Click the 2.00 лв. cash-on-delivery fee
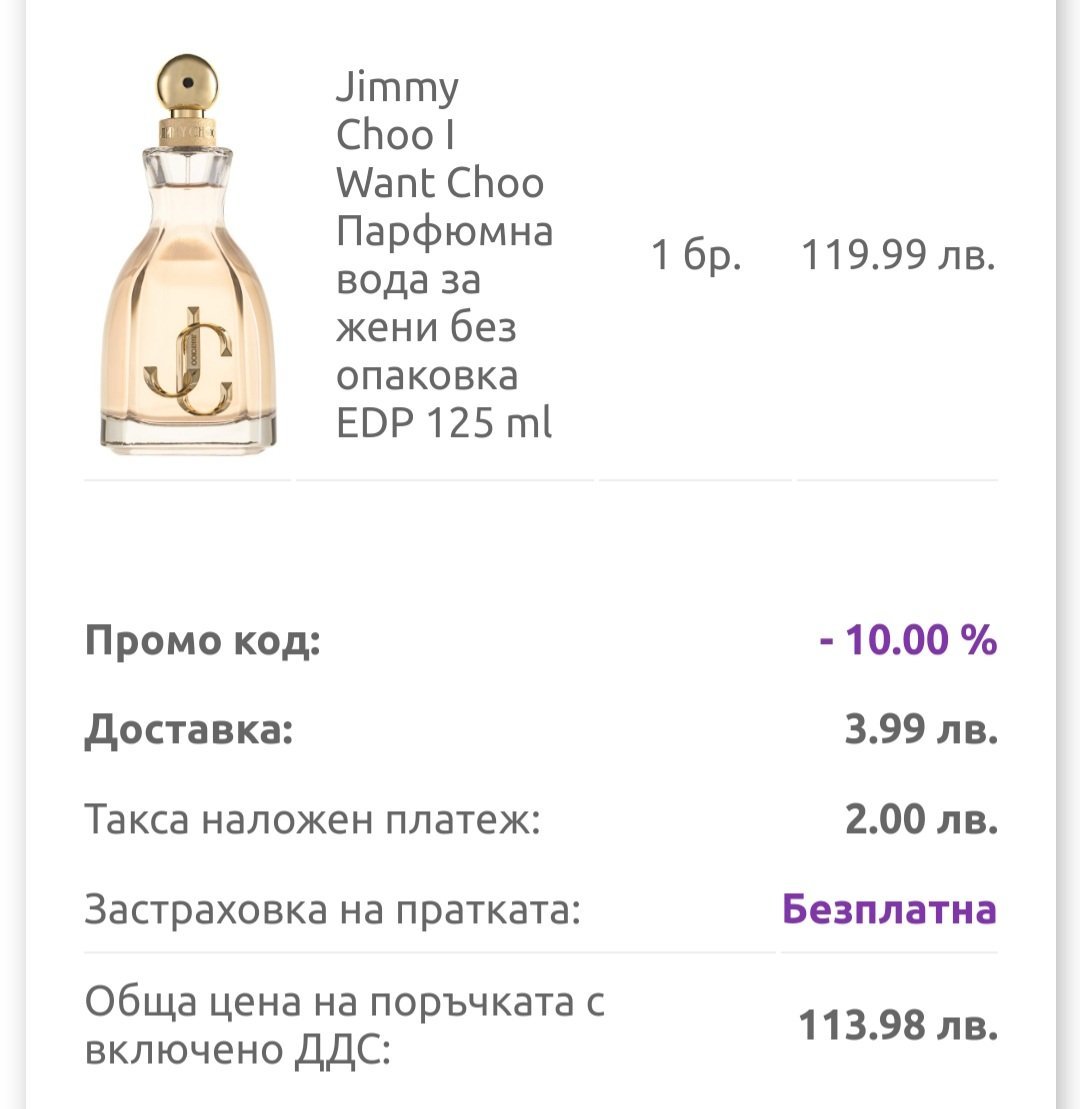Screen dimensions: 1080x1109 (x=921, y=821)
